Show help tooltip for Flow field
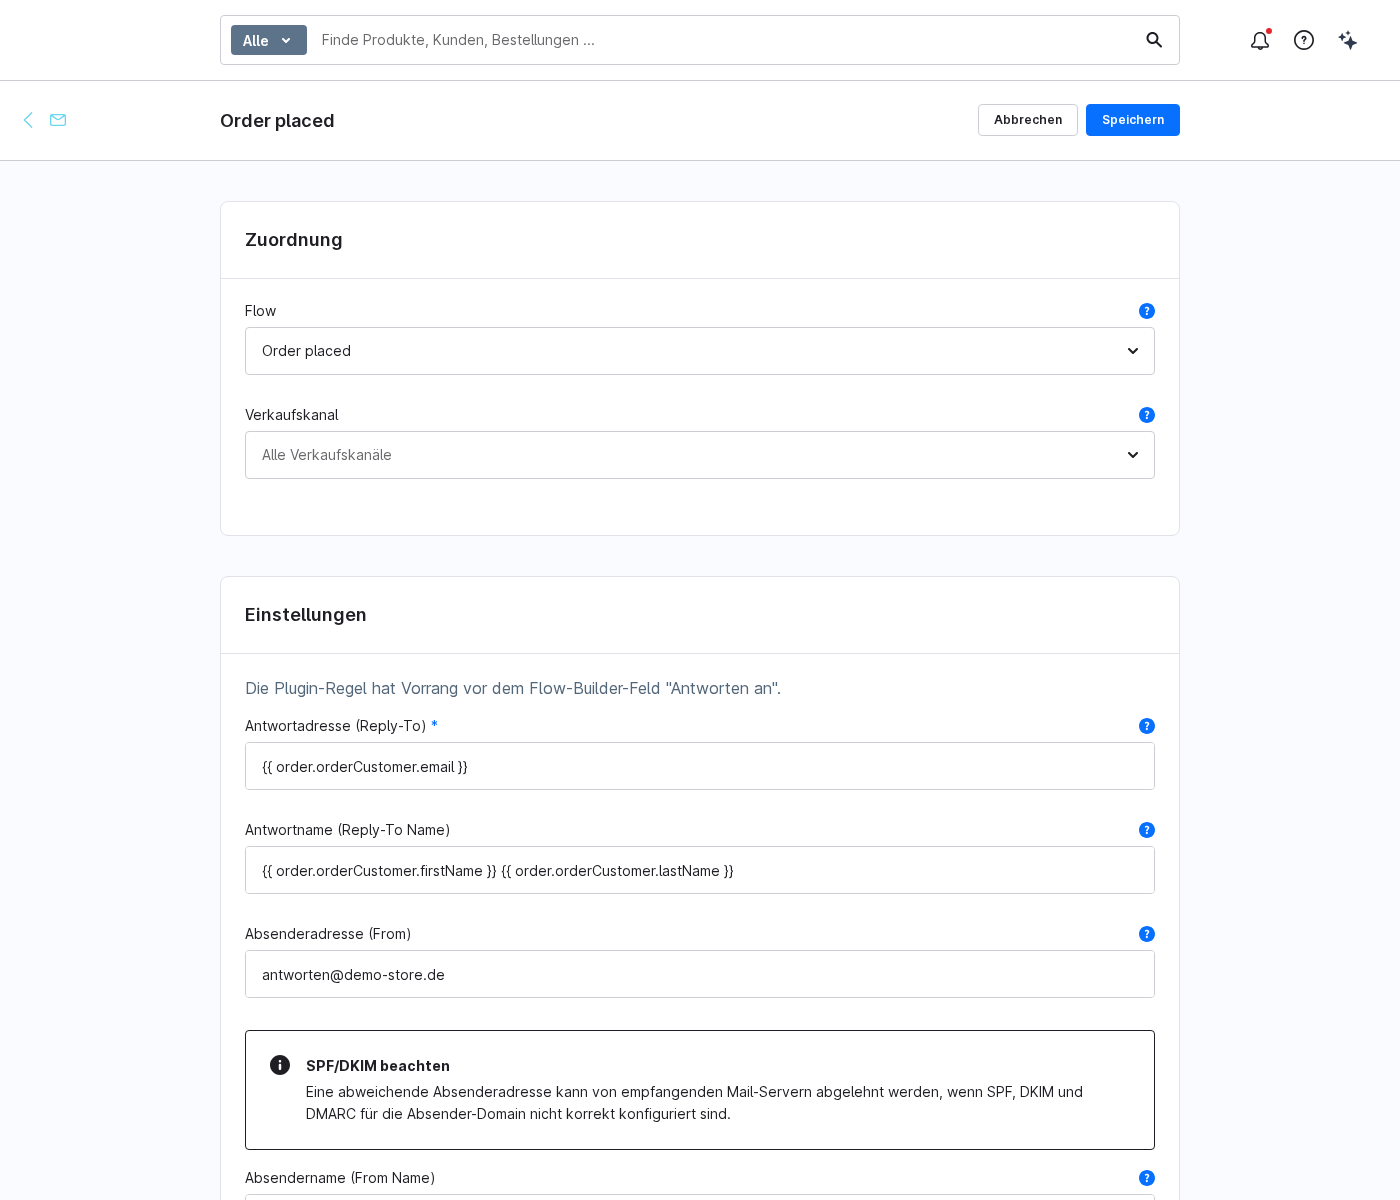Screen dimensions: 1400x1200 (x=1147, y=311)
